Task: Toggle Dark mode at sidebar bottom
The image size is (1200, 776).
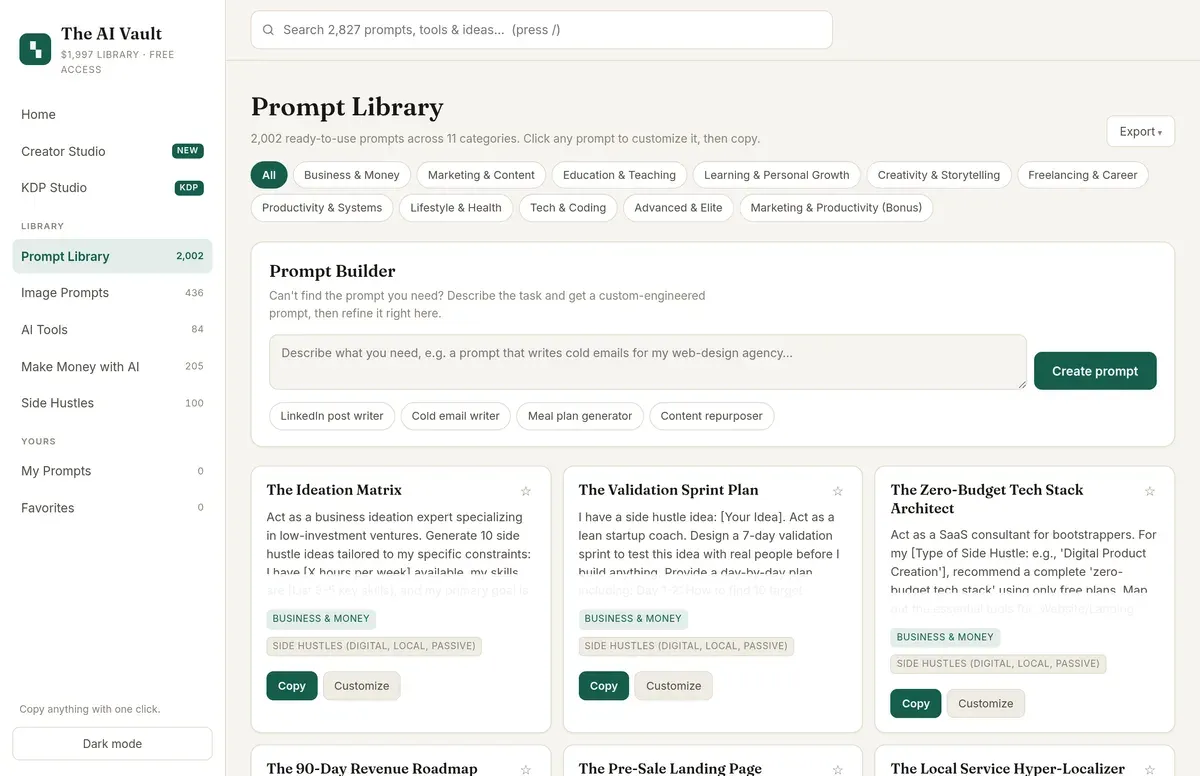Action: click(112, 744)
